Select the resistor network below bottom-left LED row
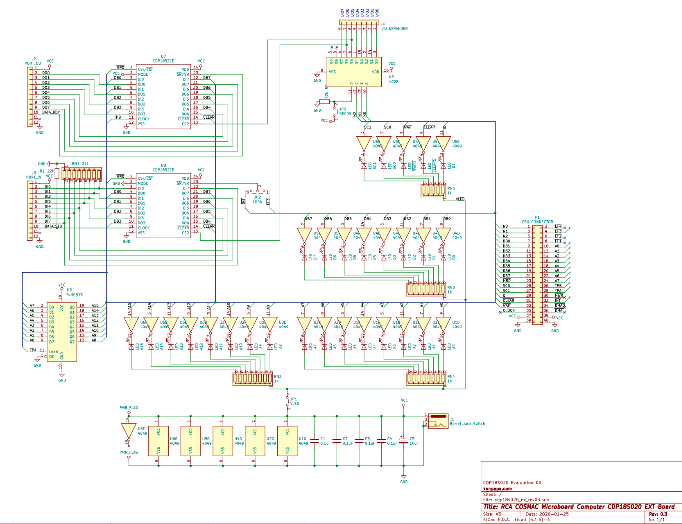This screenshot has height=524, width=682. pyautogui.click(x=252, y=378)
